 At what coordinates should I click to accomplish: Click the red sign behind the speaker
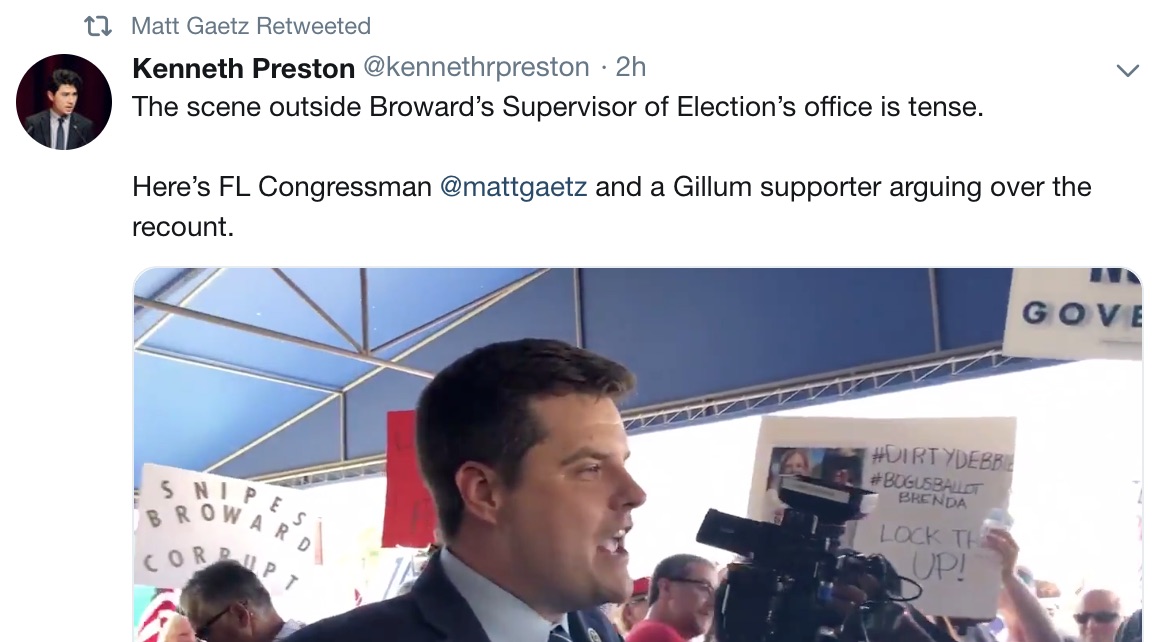coord(405,479)
